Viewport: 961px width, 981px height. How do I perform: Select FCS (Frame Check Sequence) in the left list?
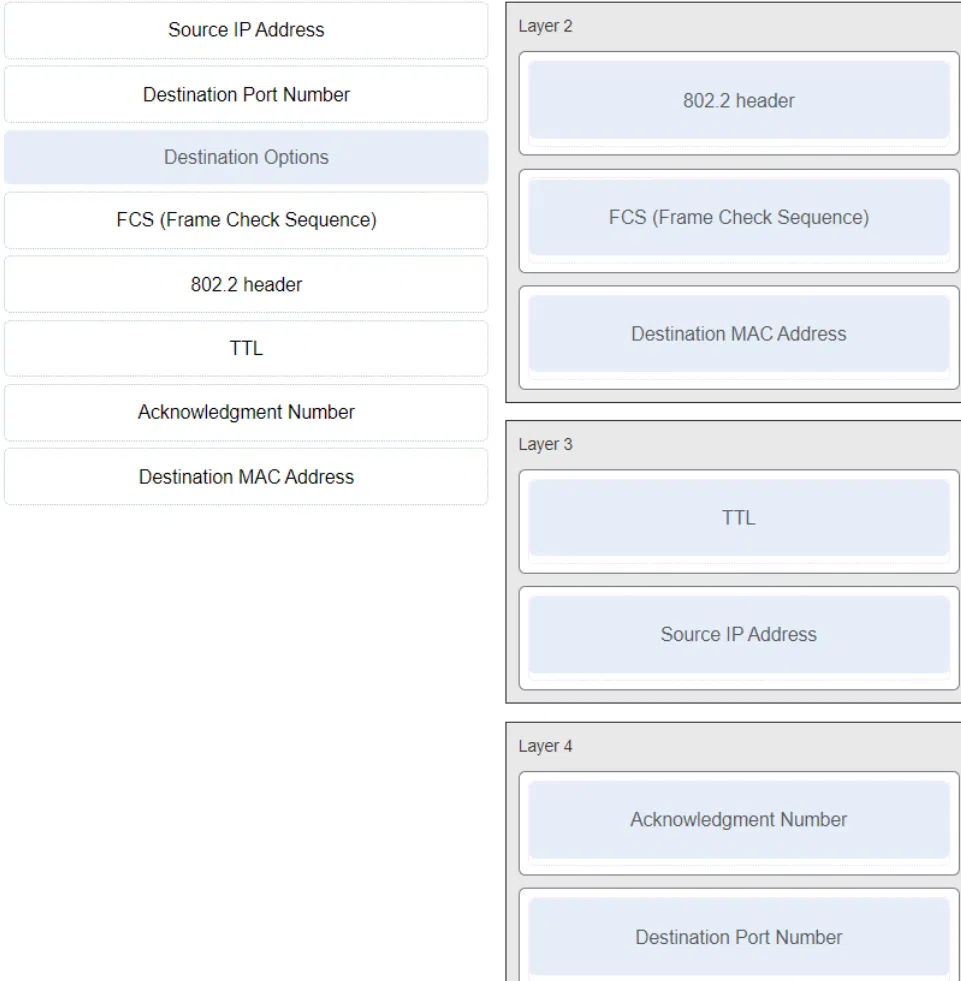(x=246, y=220)
